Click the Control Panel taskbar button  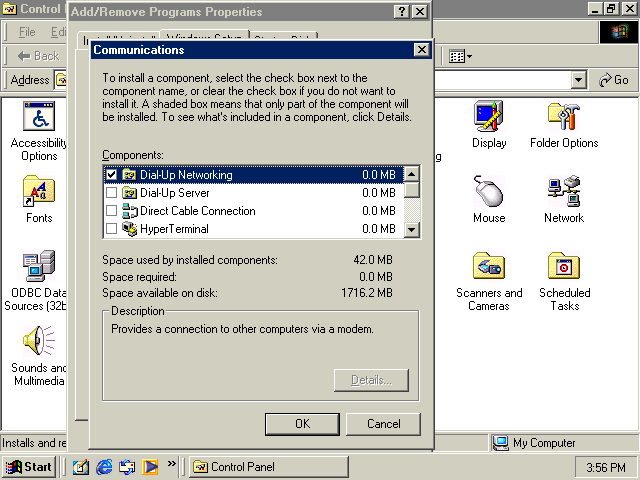[269, 467]
